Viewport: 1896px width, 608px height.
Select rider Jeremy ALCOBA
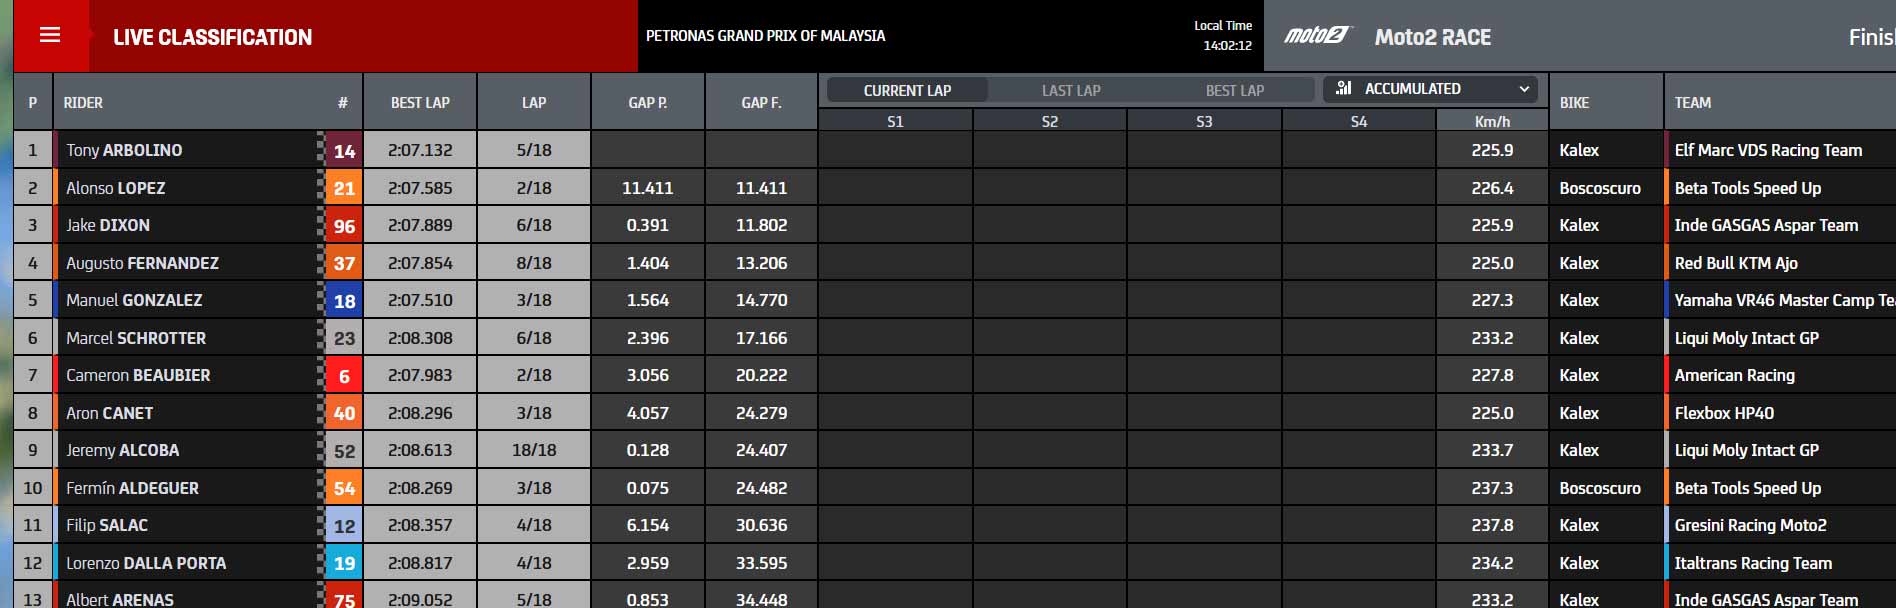(x=122, y=450)
